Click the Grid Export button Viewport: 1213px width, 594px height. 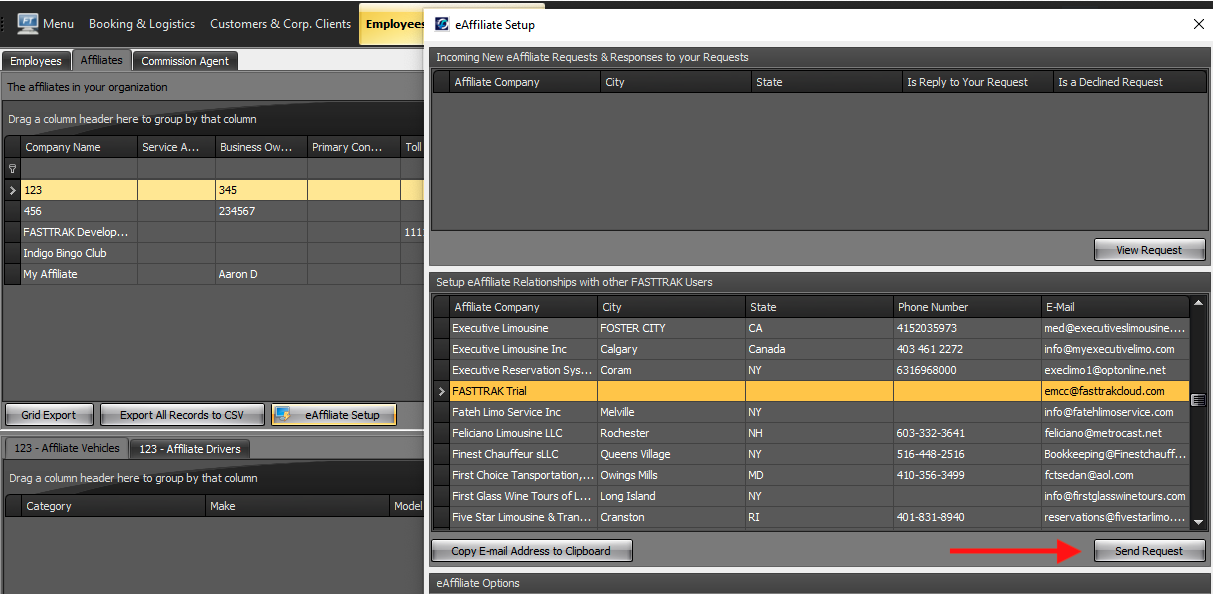[x=50, y=415]
